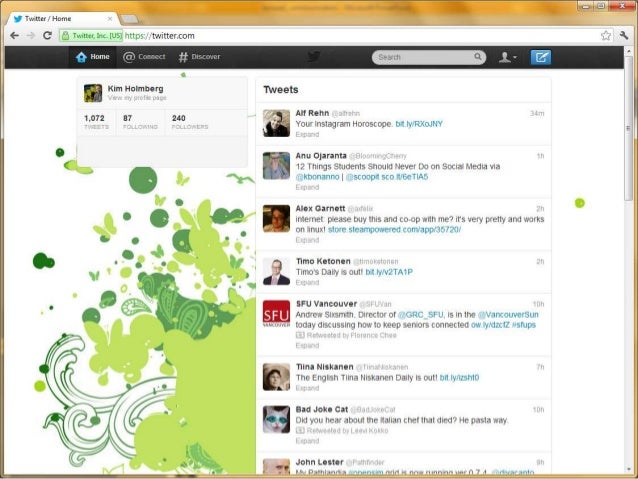
Task: Expand Timo Ketonen's tweet
Action: [307, 282]
